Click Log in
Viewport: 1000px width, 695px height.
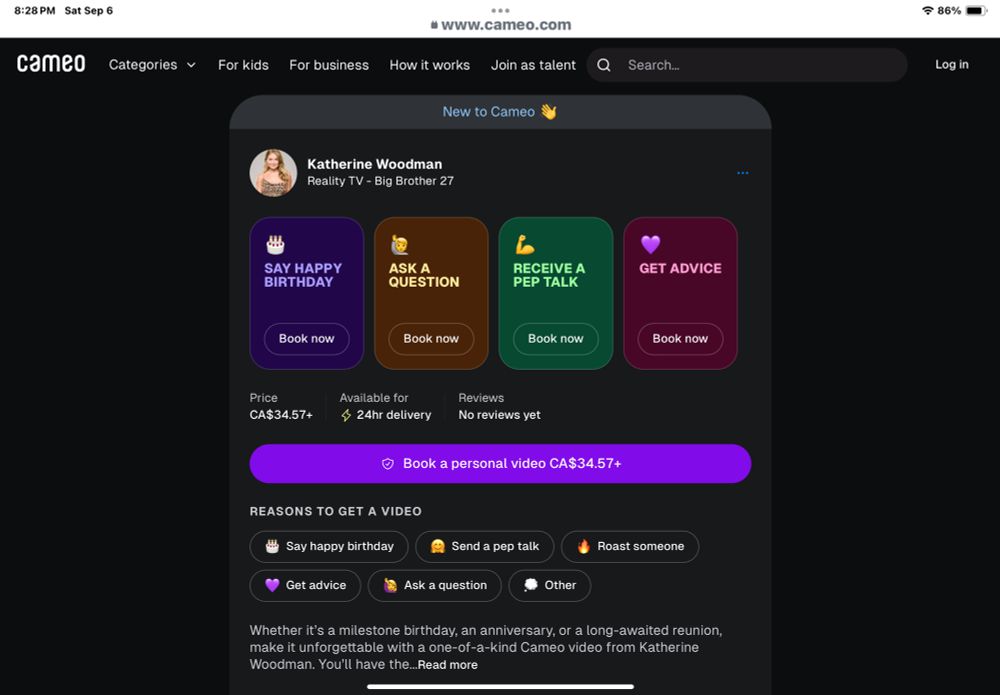(x=952, y=64)
